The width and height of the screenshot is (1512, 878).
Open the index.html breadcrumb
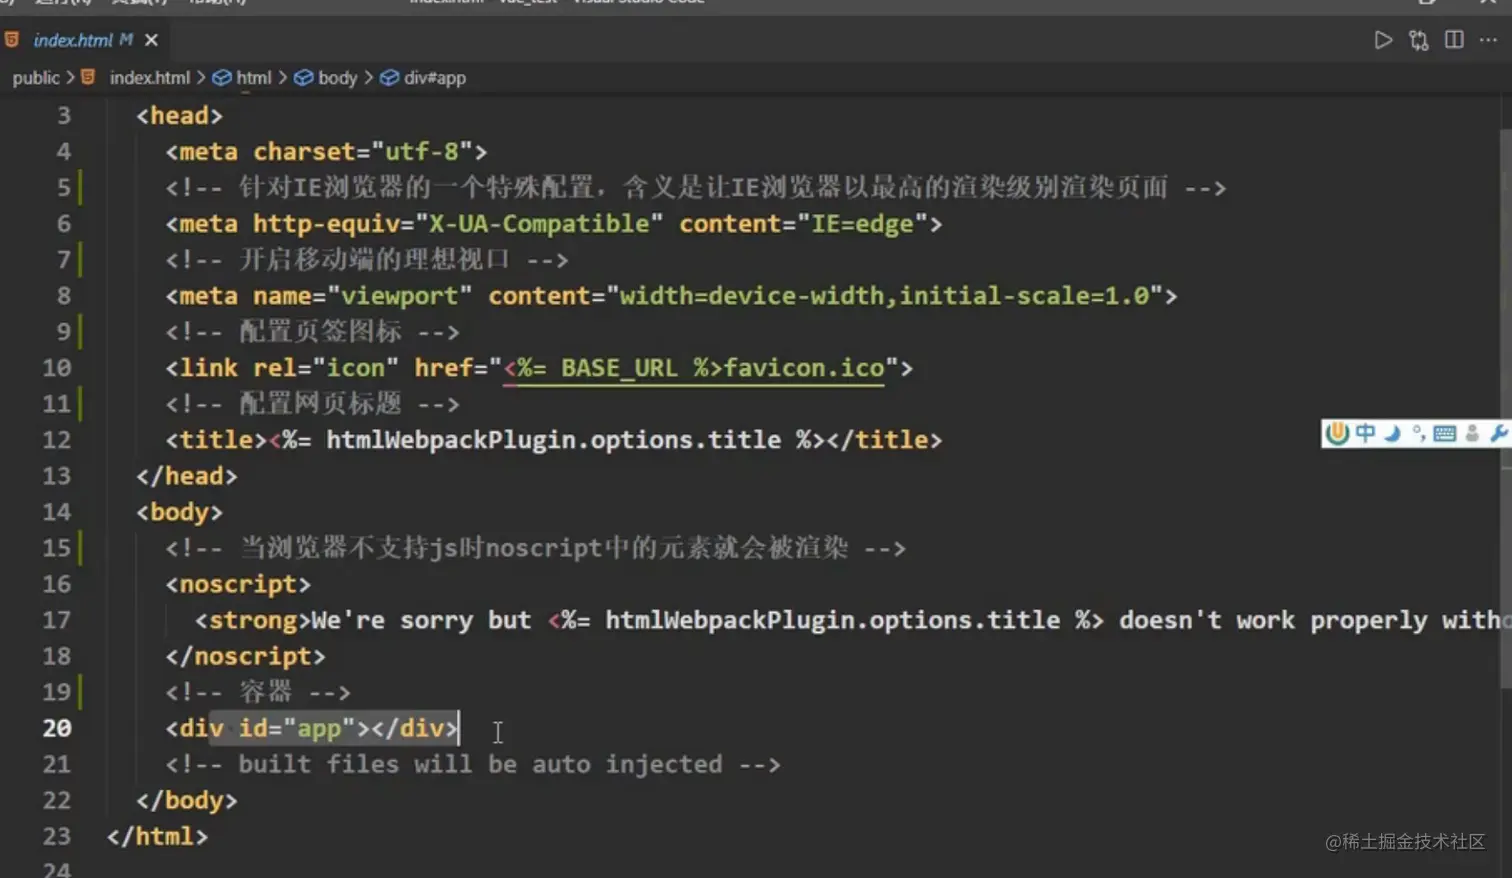[x=149, y=78]
